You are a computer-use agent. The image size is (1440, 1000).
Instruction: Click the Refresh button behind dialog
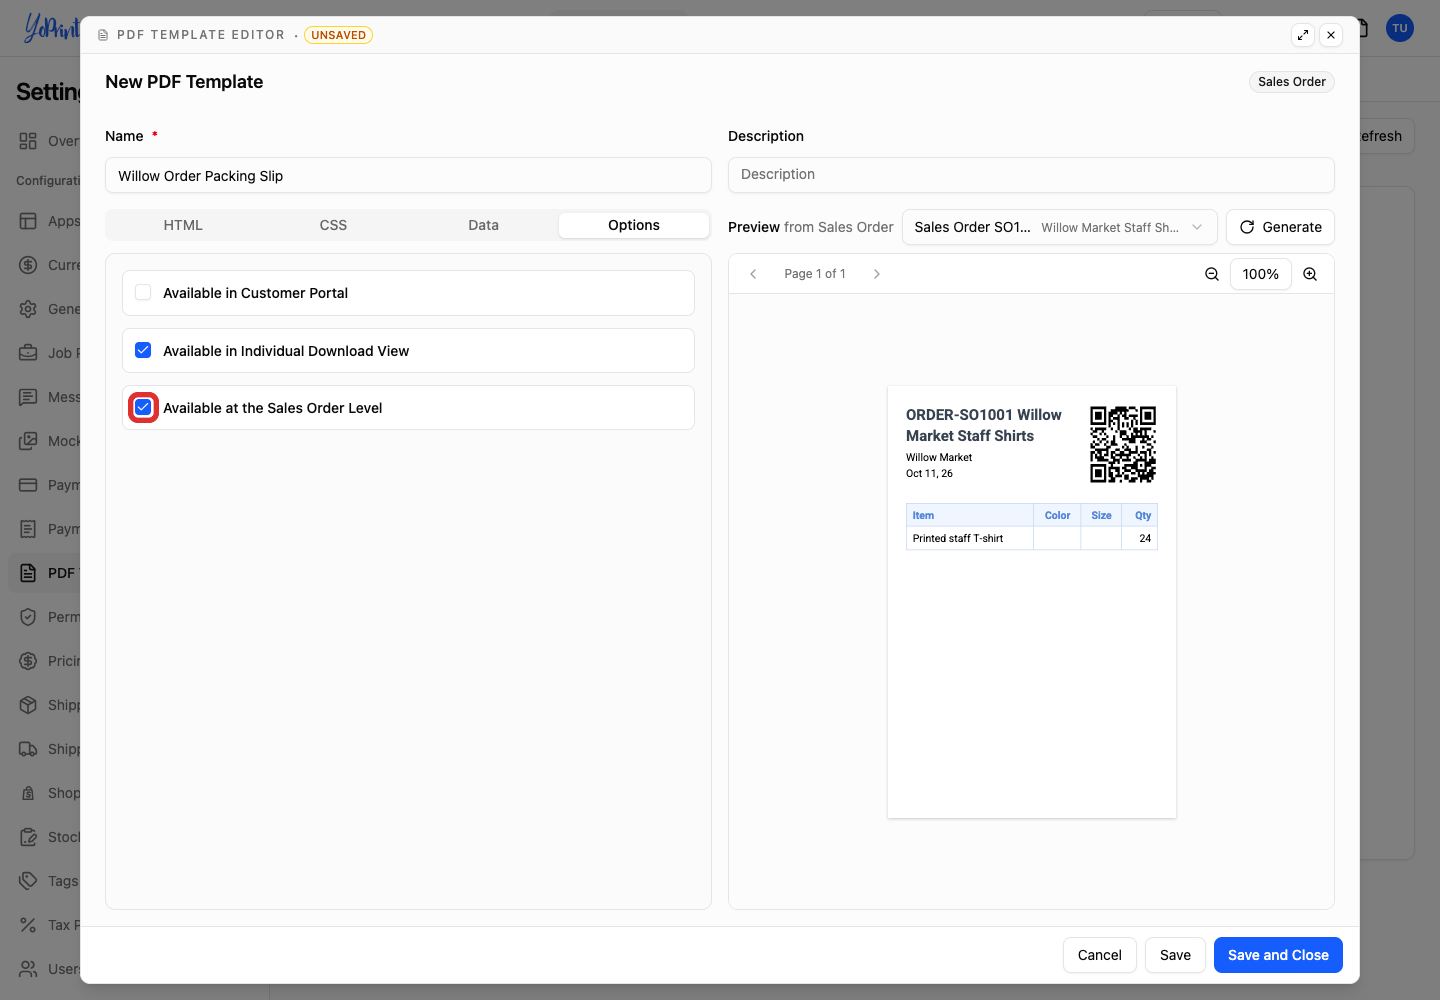(1386, 136)
